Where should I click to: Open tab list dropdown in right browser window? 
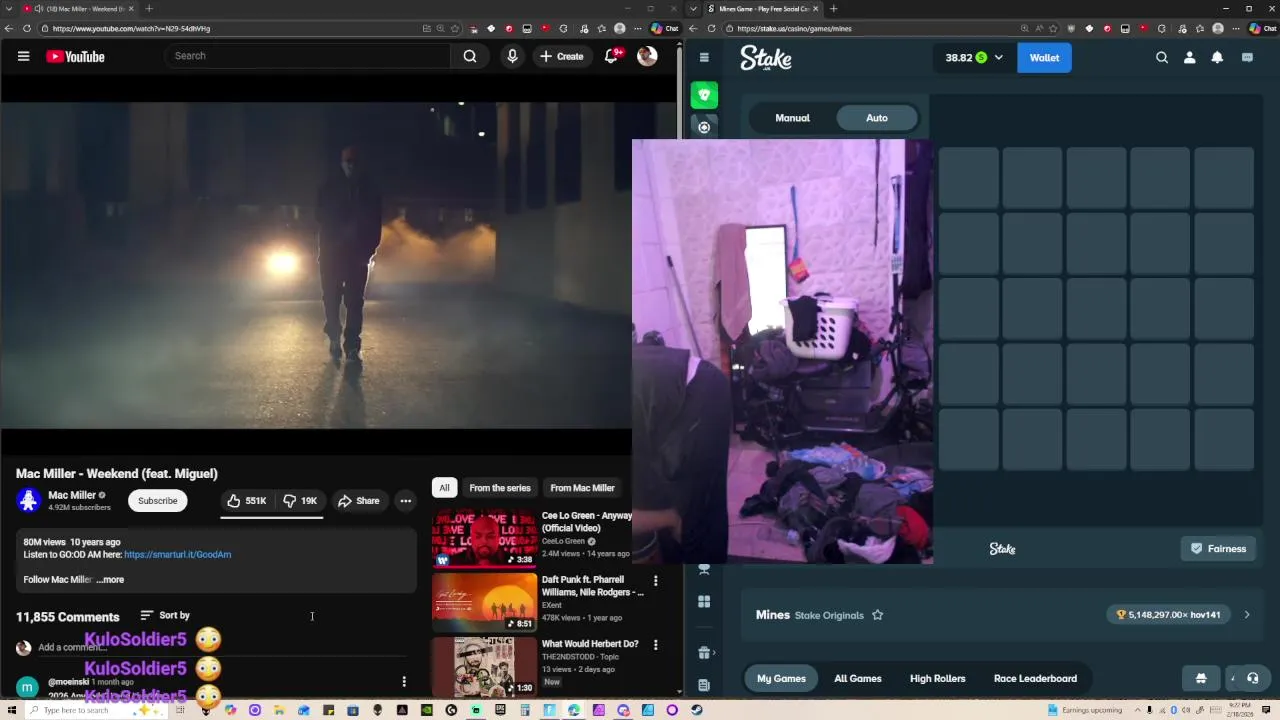tap(694, 9)
